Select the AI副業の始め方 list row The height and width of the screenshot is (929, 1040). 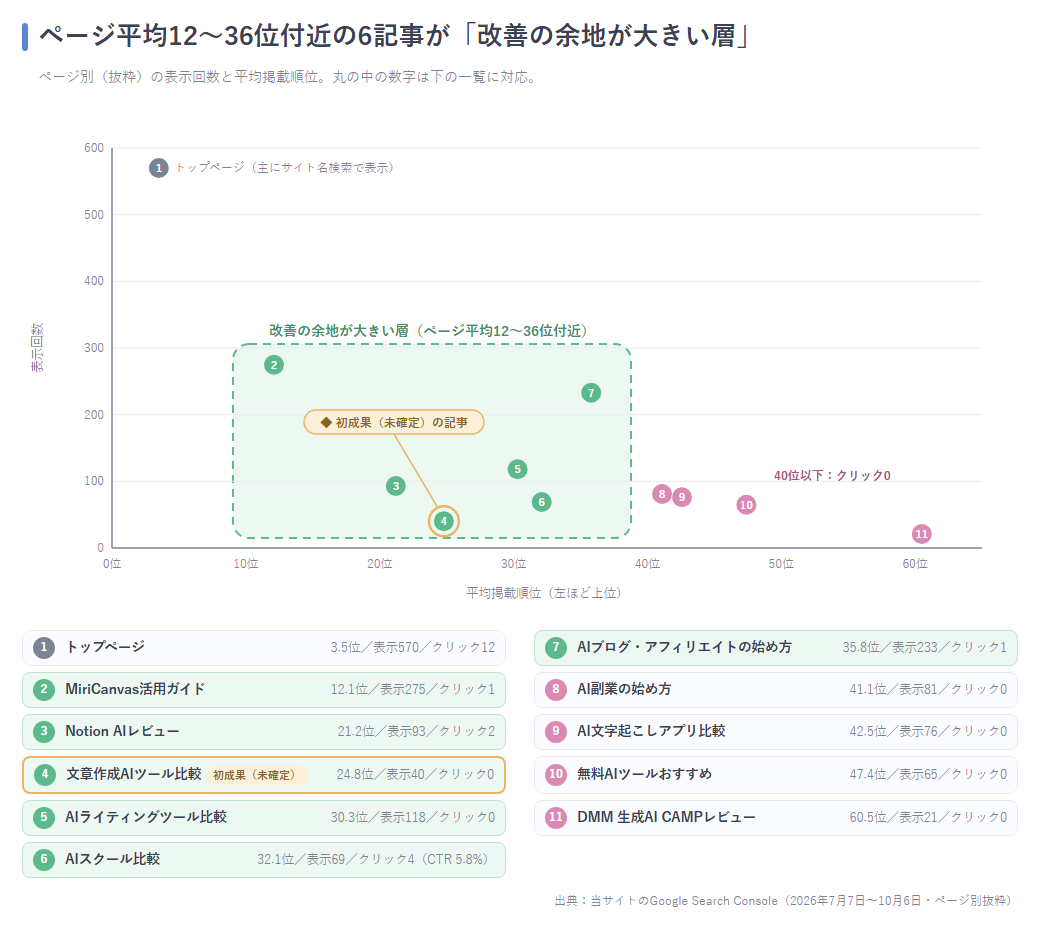[776, 690]
